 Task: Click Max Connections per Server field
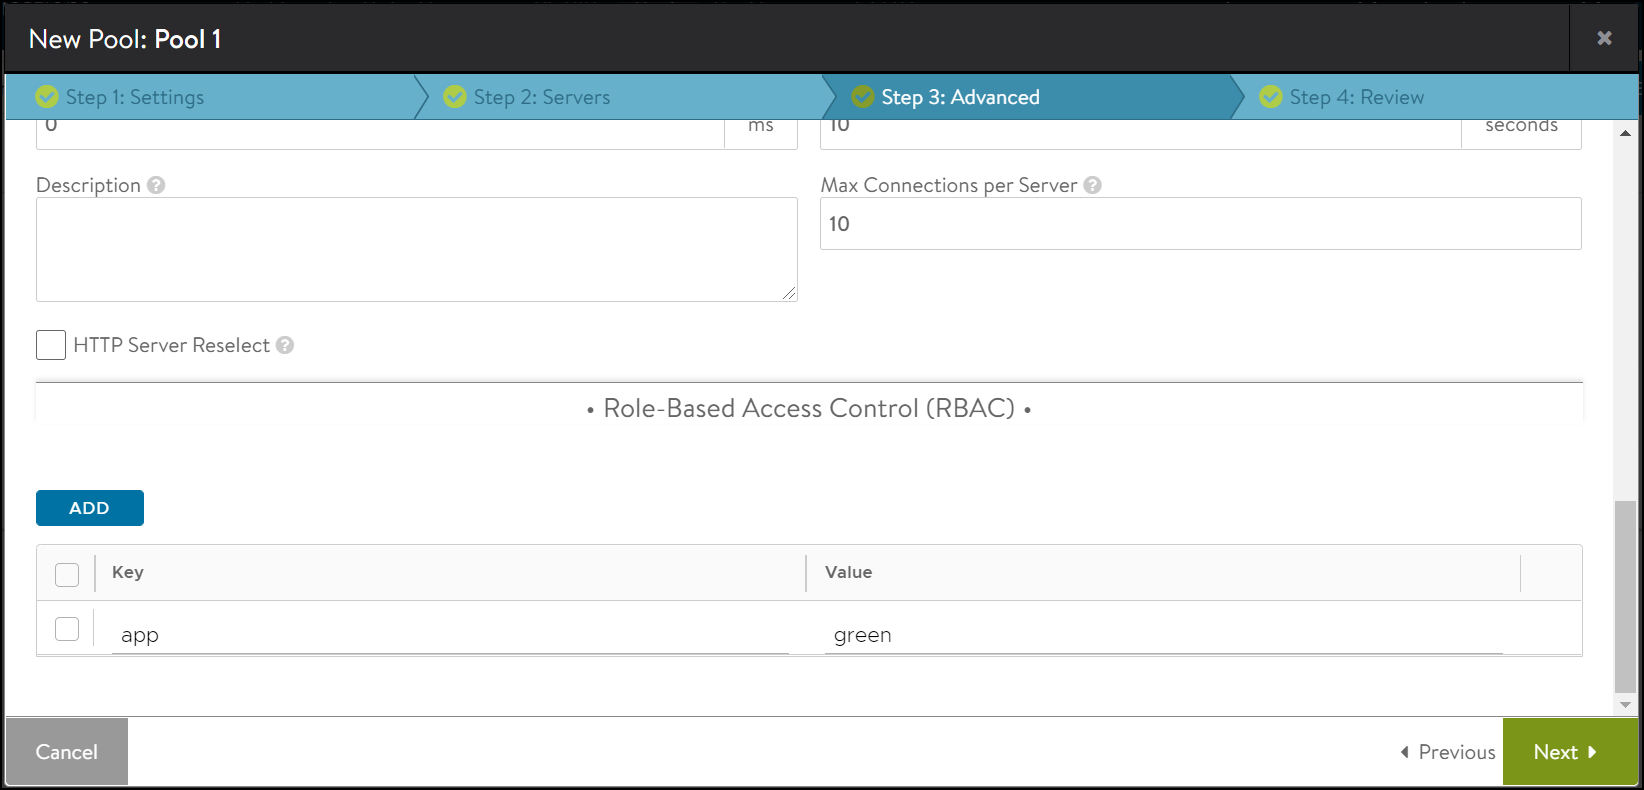click(1201, 223)
